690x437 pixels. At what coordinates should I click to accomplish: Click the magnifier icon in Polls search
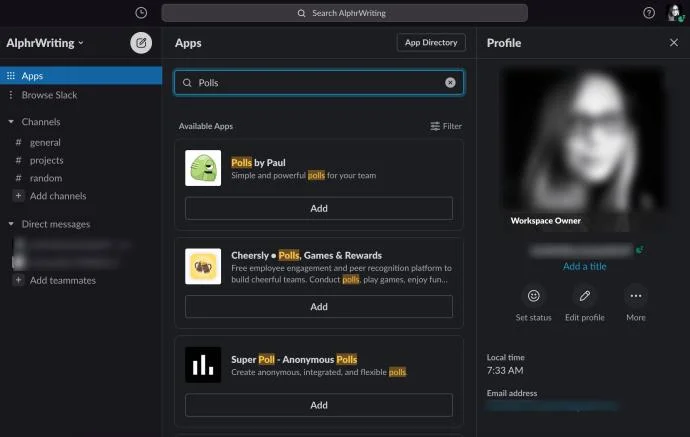tap(187, 83)
